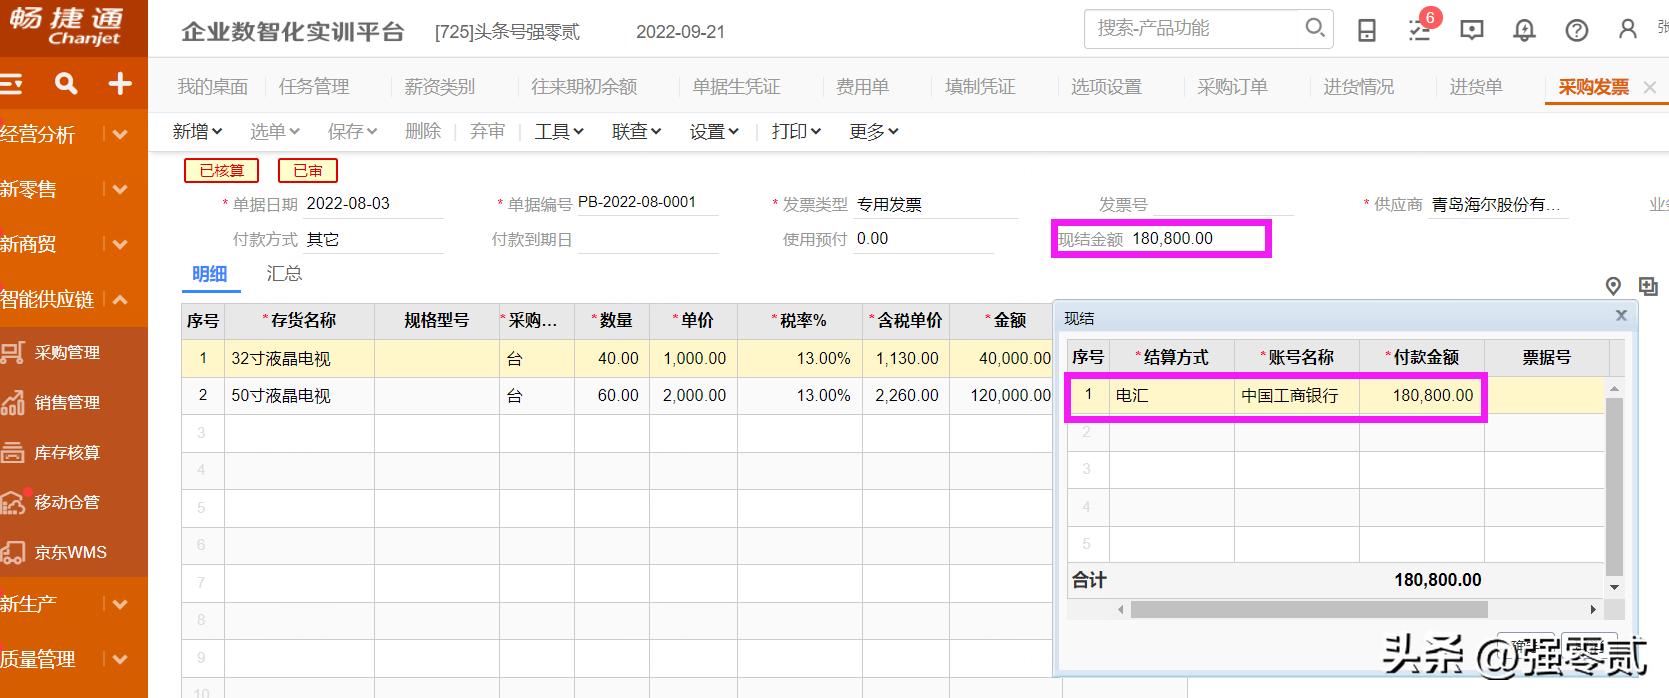Close the 现结 popup panel
The image size is (1669, 698).
[x=1621, y=316]
